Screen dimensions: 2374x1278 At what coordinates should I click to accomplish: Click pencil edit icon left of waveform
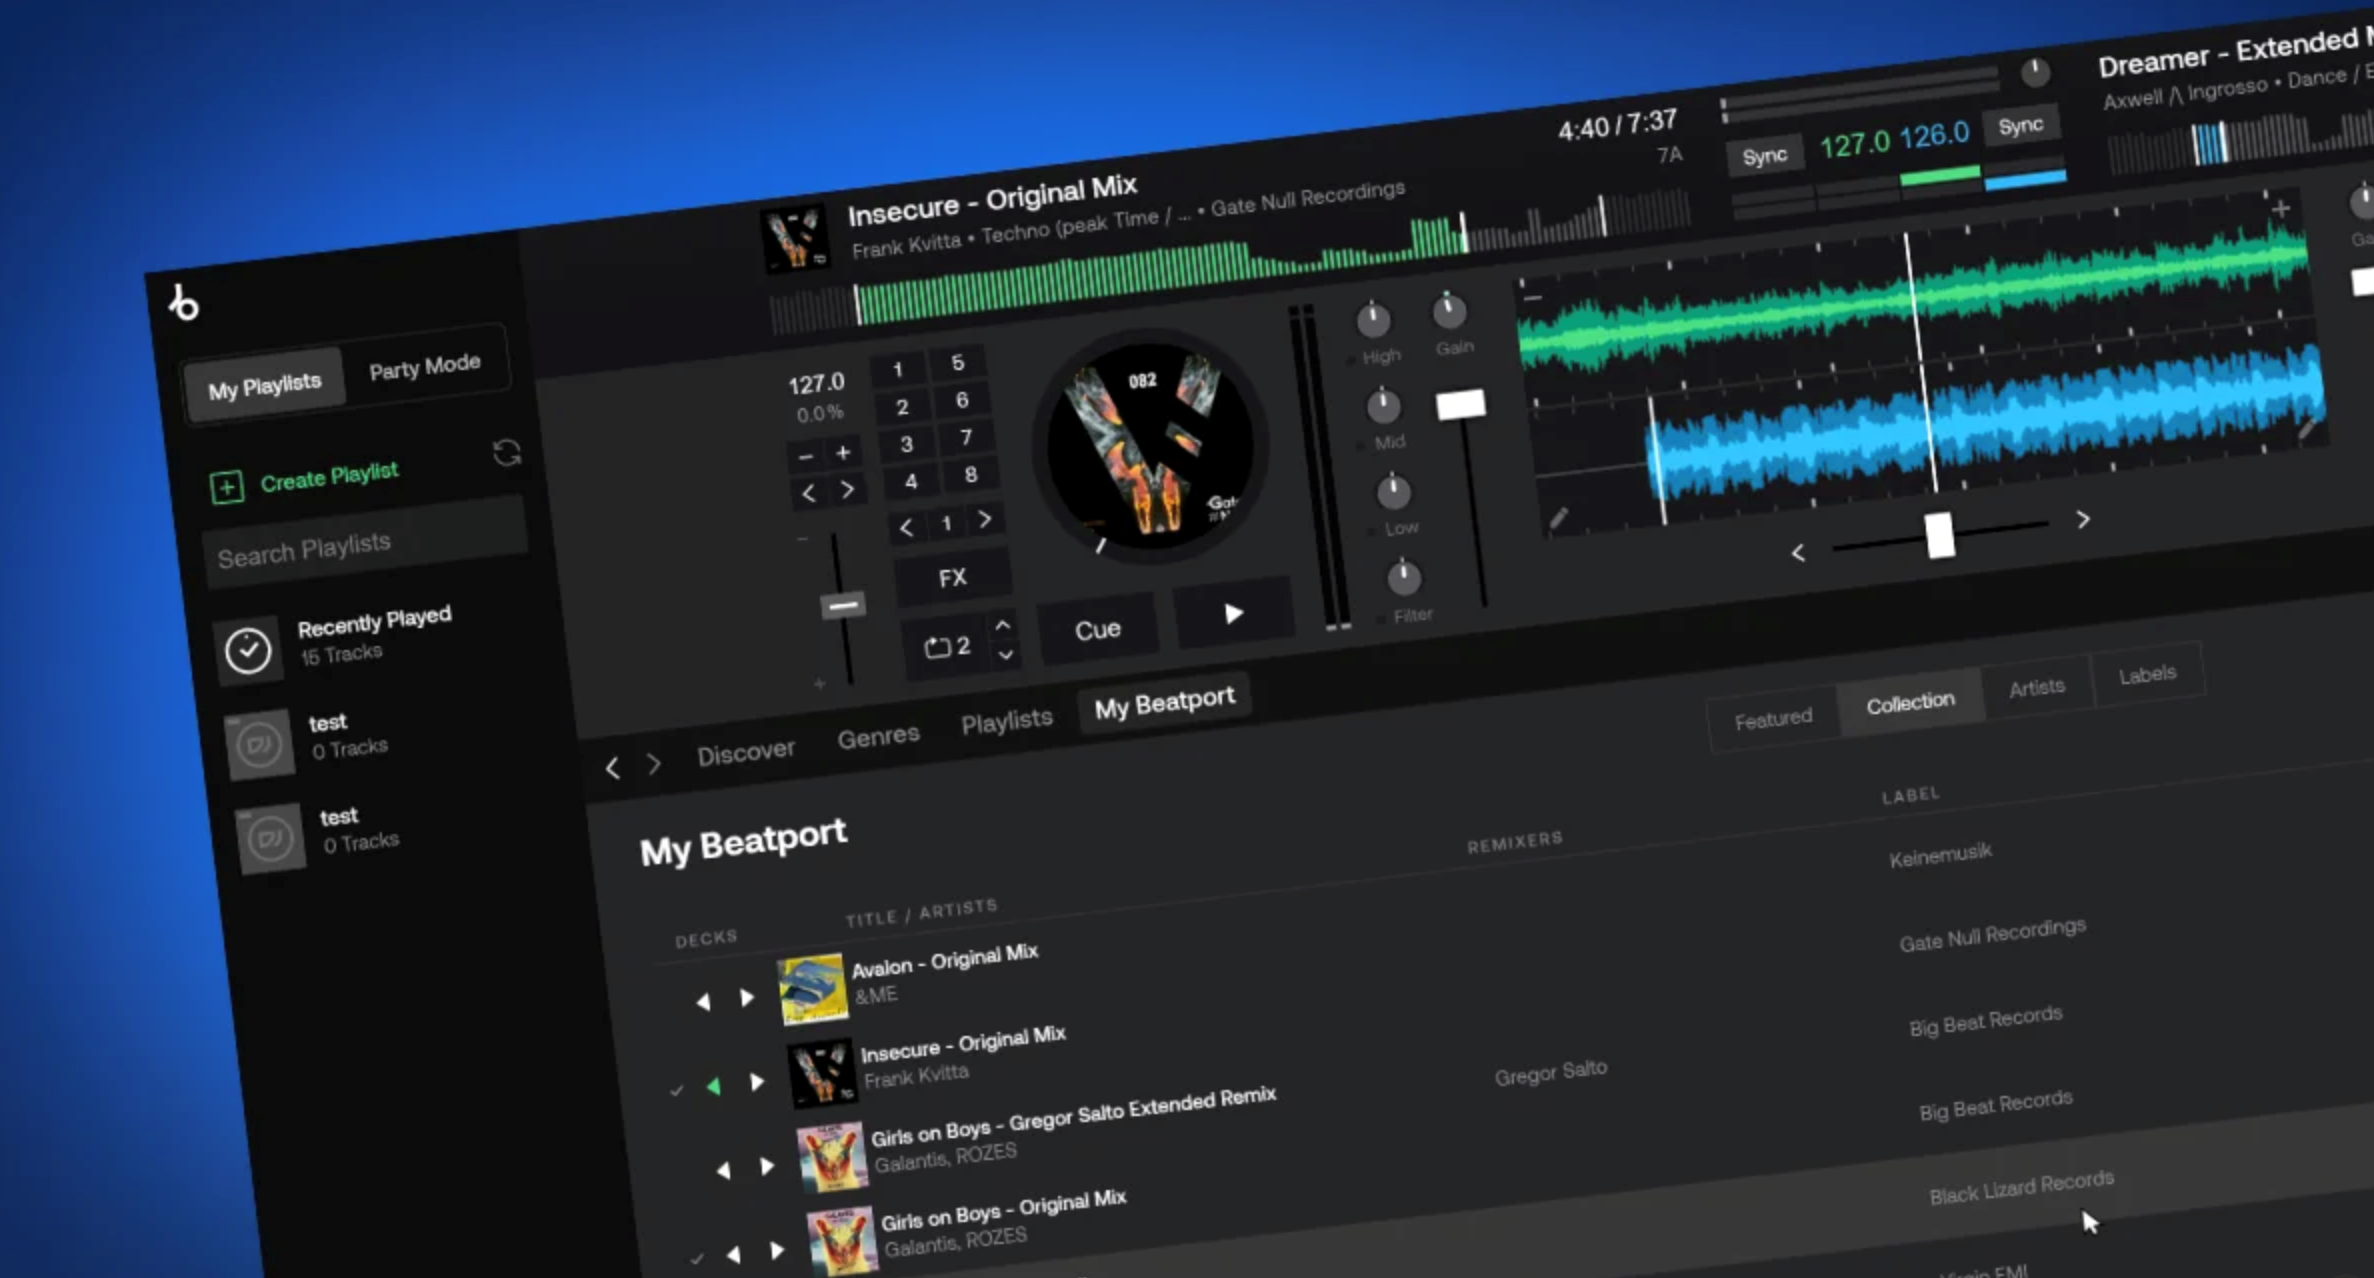coord(1558,518)
